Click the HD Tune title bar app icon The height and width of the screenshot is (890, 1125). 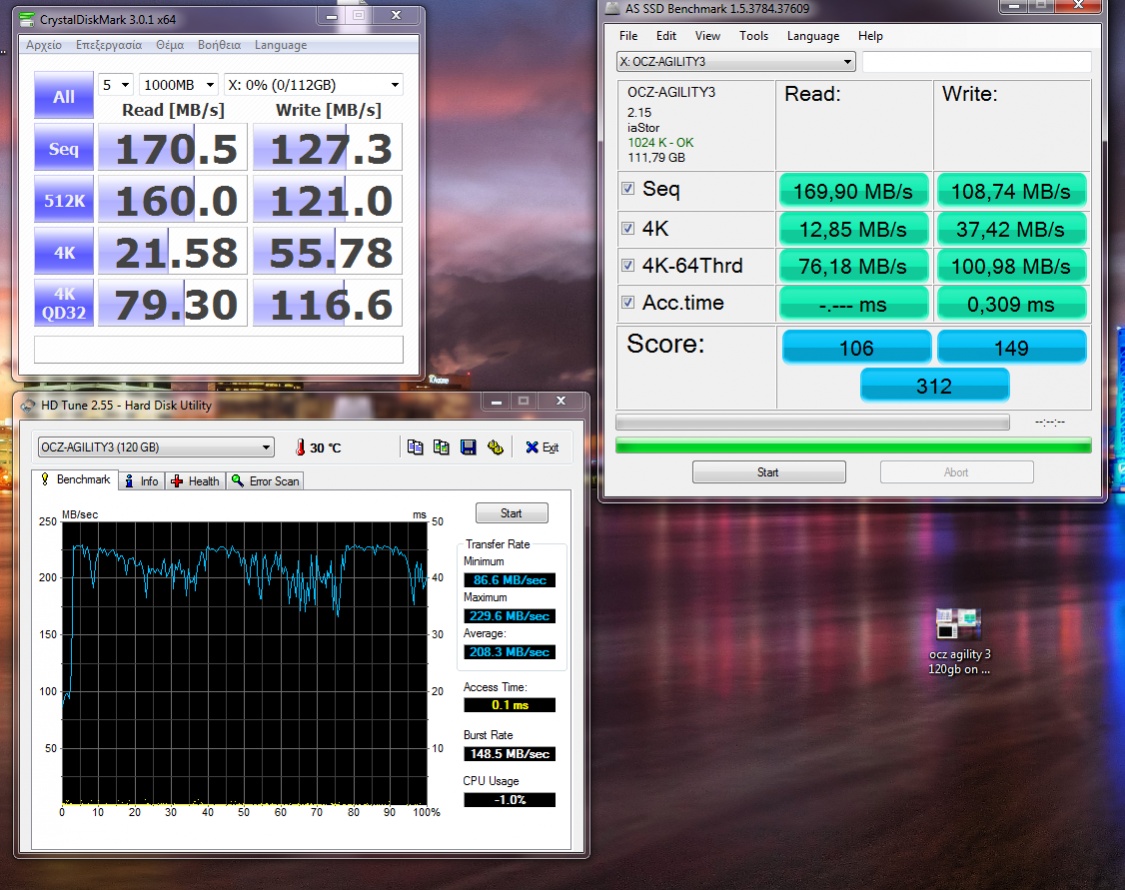coord(28,405)
